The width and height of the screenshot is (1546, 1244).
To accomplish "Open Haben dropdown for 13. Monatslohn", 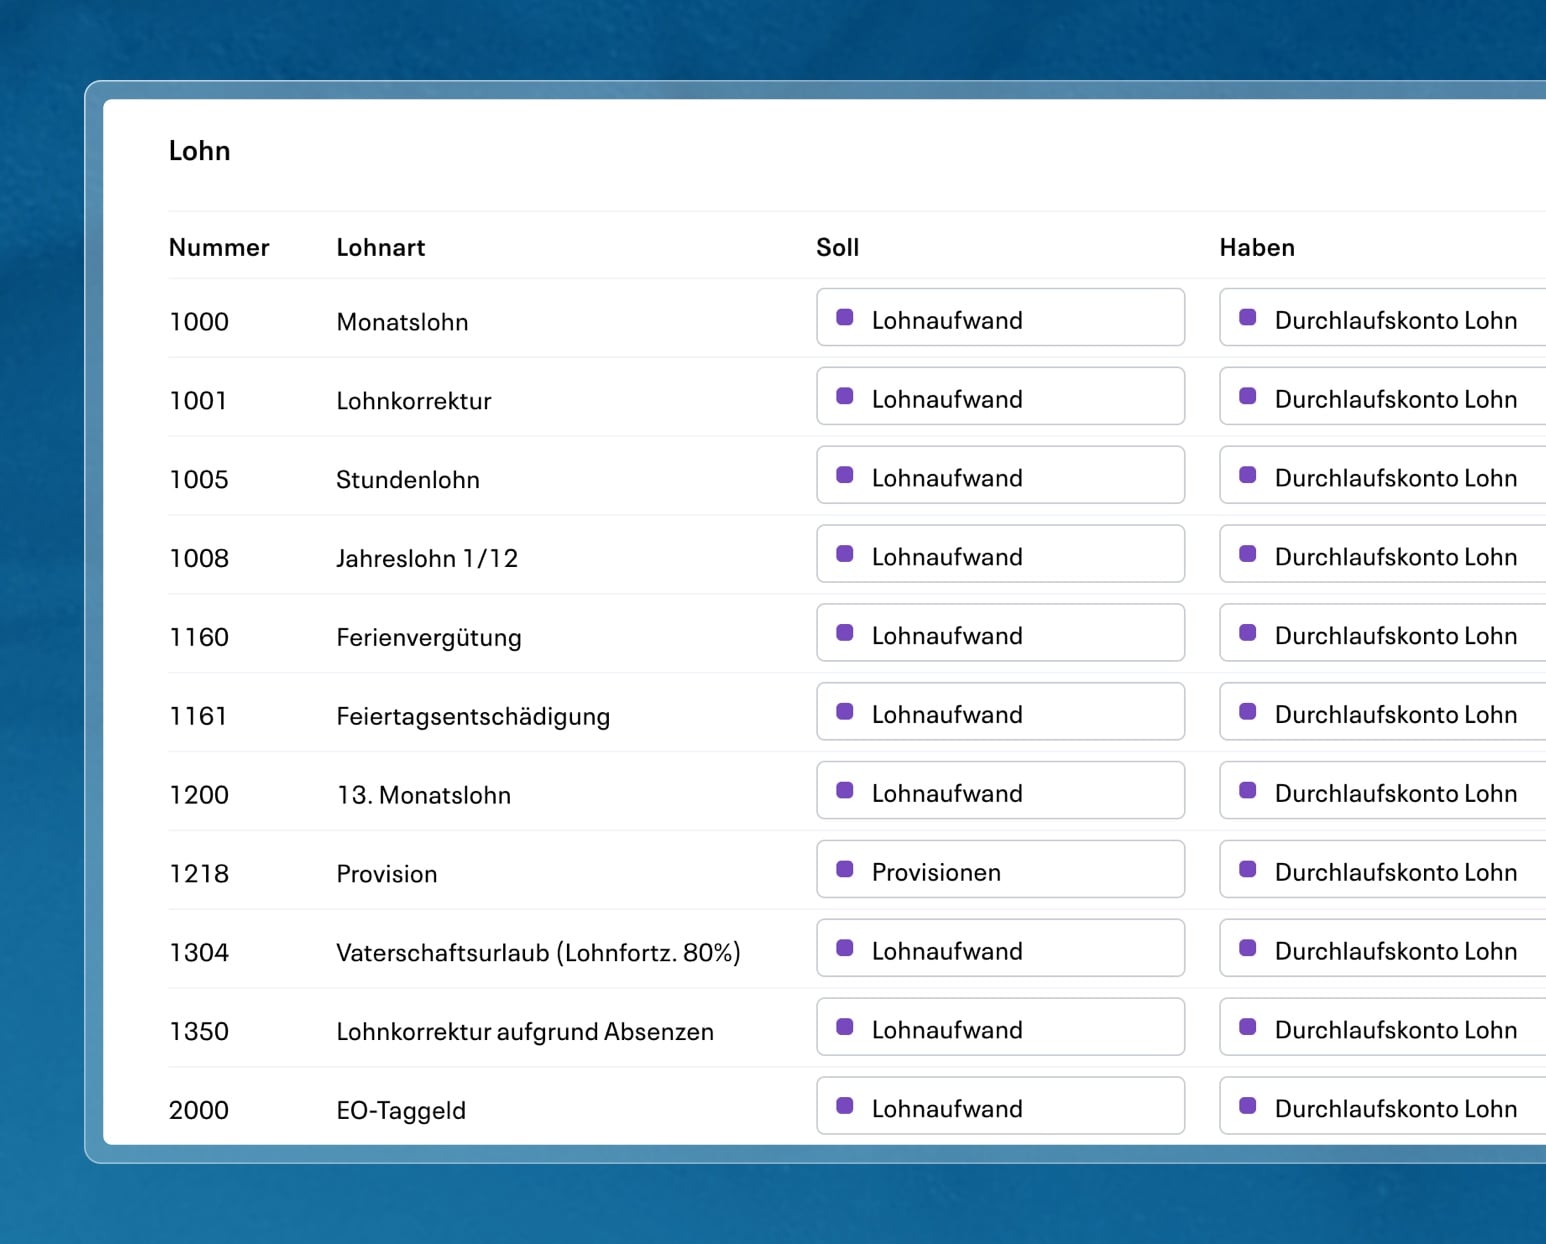I will (x=1383, y=791).
